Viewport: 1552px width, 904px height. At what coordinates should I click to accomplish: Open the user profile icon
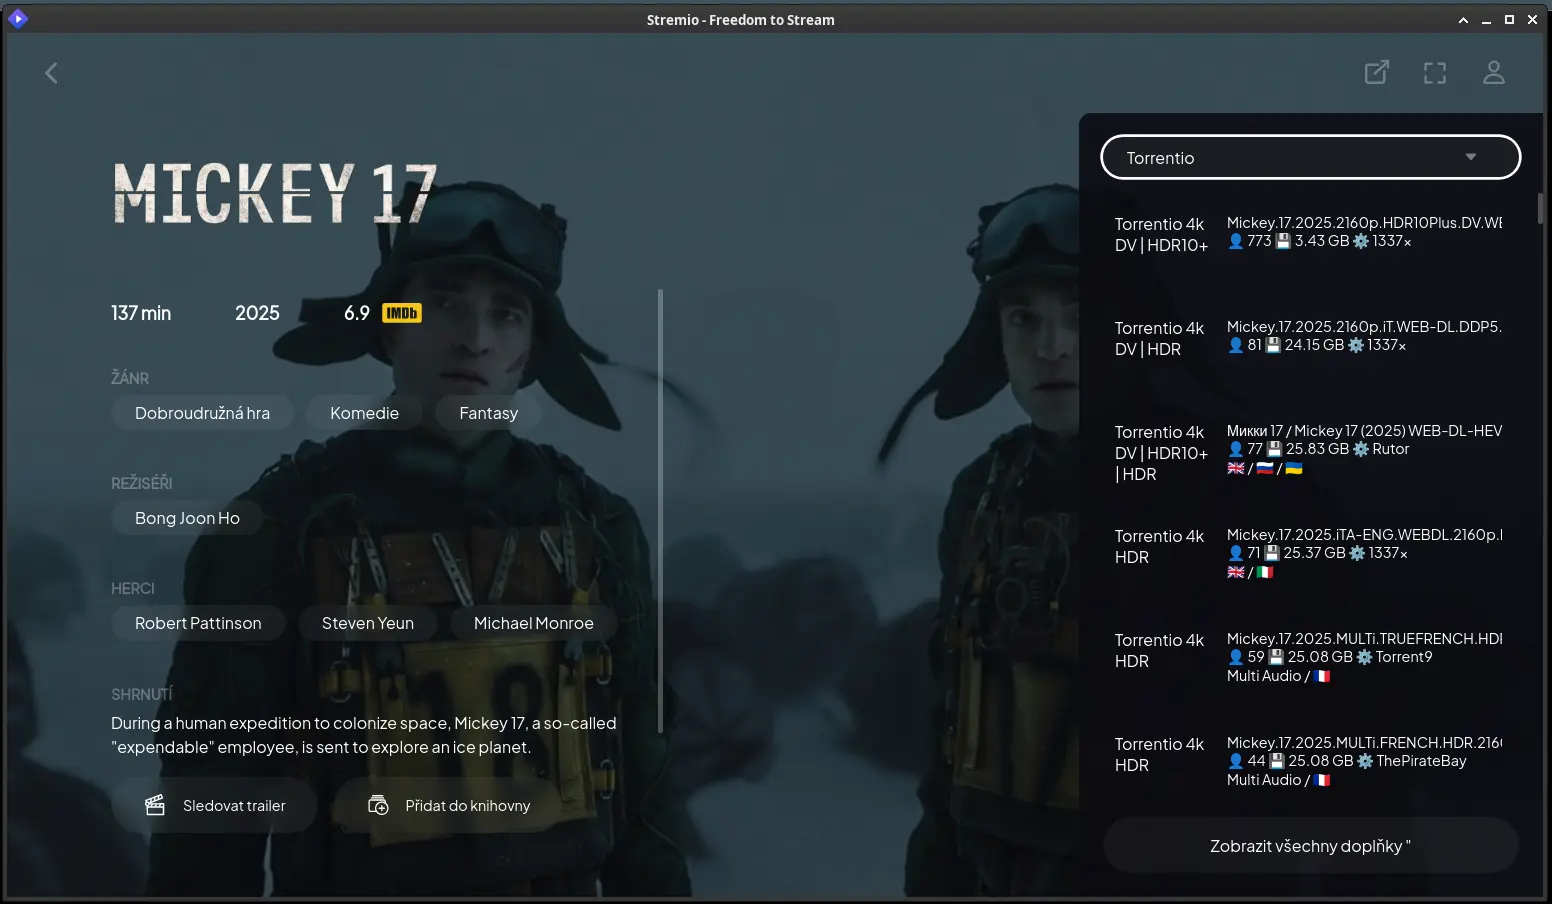coord(1493,72)
